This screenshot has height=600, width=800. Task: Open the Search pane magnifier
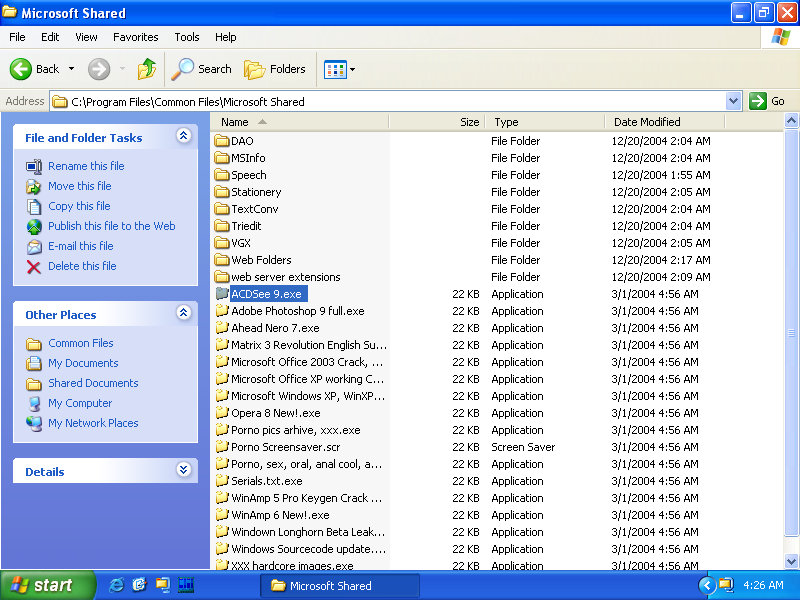(202, 69)
